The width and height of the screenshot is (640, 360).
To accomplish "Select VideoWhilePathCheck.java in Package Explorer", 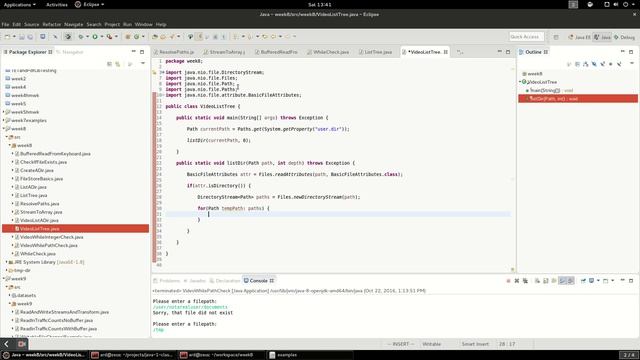I will tap(49, 245).
